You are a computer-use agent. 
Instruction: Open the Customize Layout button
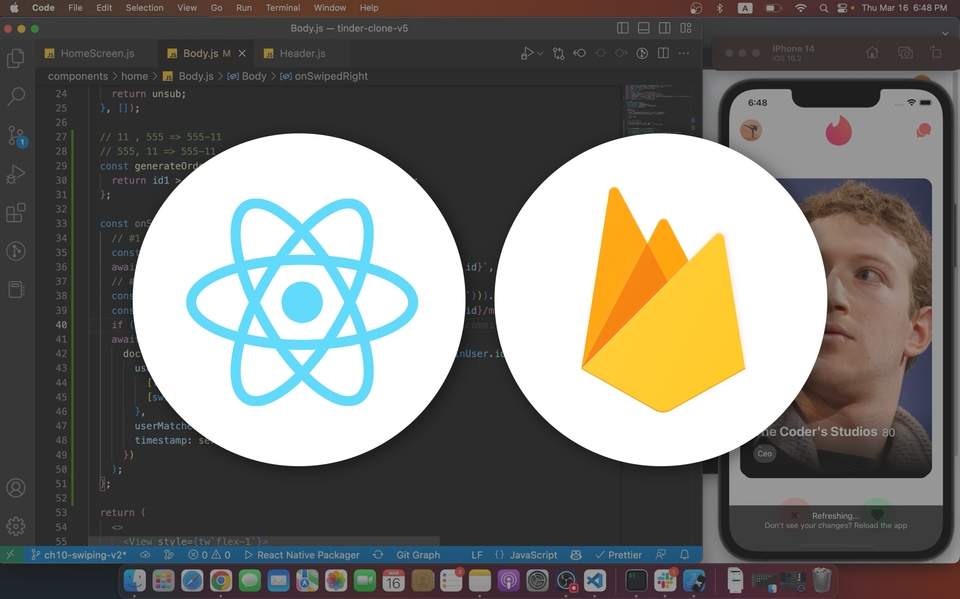tap(686, 28)
